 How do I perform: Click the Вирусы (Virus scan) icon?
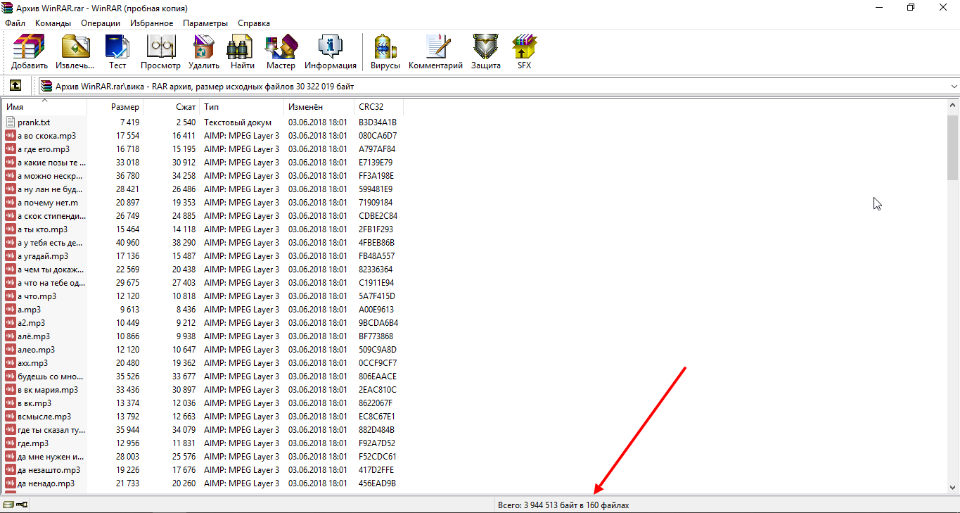coord(385,51)
